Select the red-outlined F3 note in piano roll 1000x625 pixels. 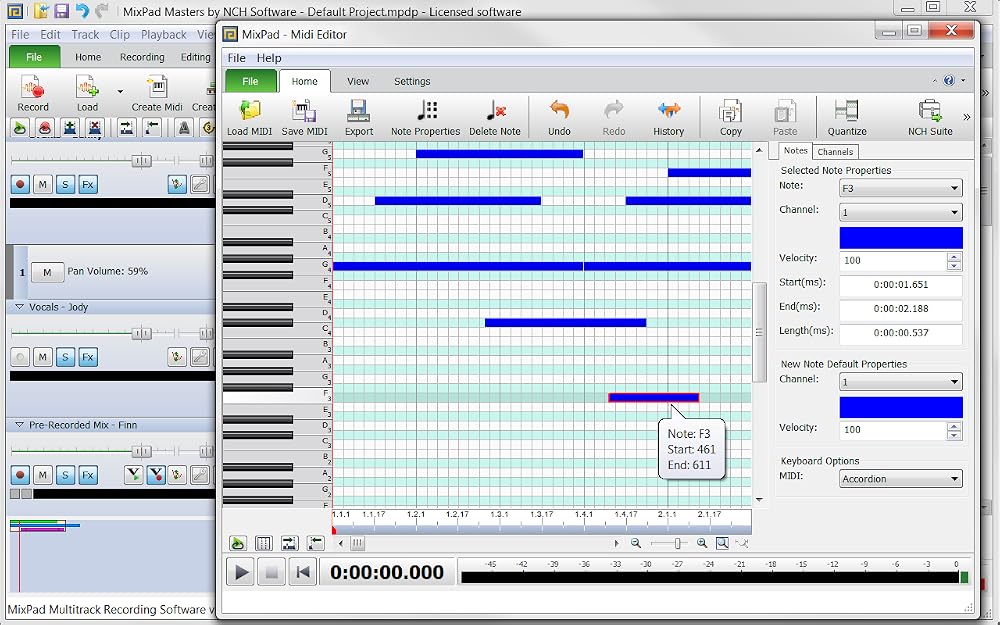(x=654, y=397)
